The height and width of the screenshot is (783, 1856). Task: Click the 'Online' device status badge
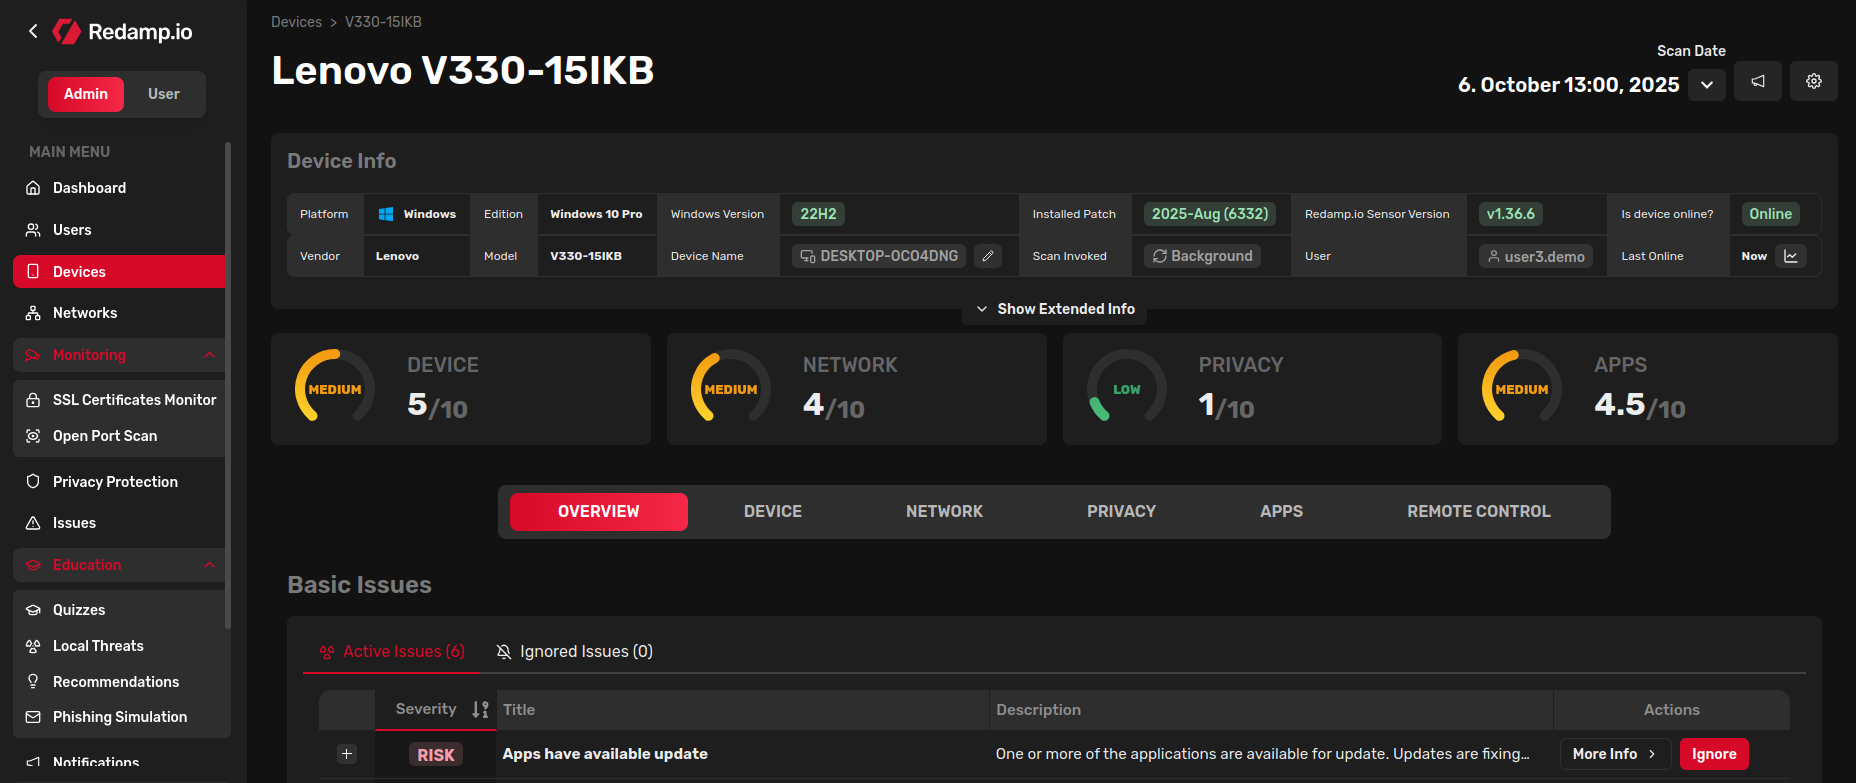click(1771, 214)
